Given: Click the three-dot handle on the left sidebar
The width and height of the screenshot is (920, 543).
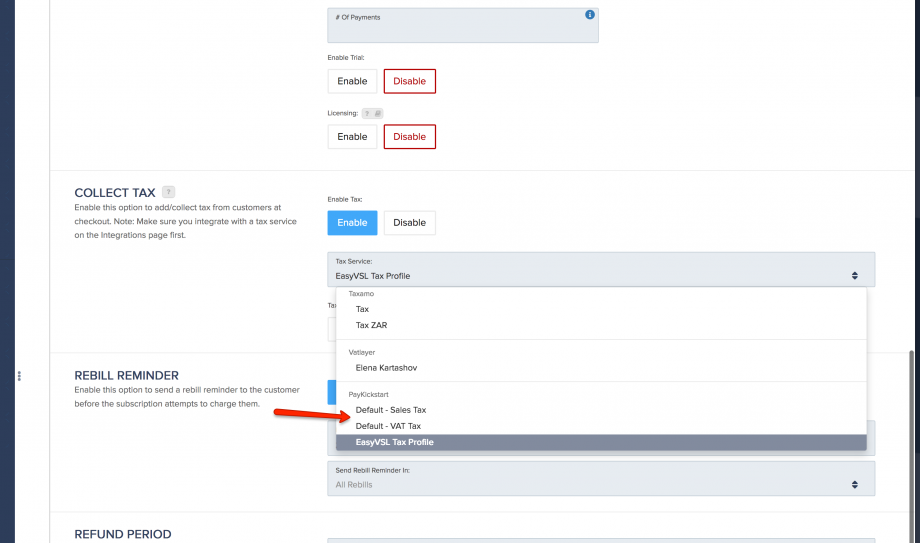Looking at the screenshot, I should 19,376.
